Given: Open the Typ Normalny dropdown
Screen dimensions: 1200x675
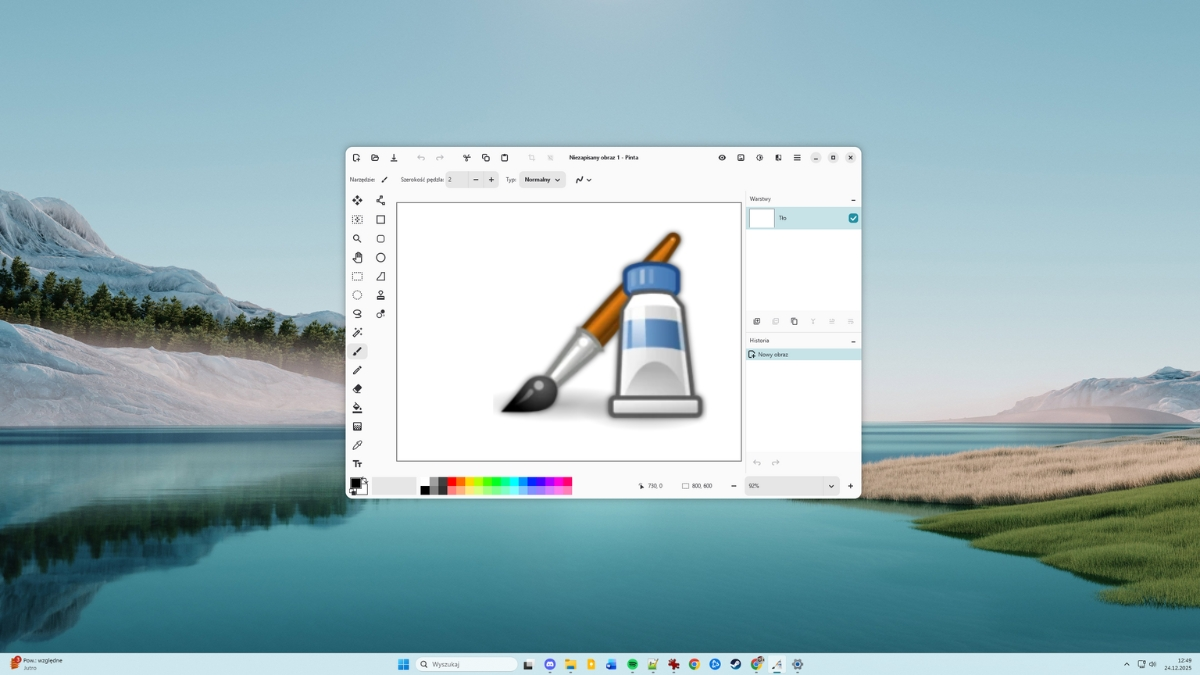Looking at the screenshot, I should pyautogui.click(x=542, y=180).
